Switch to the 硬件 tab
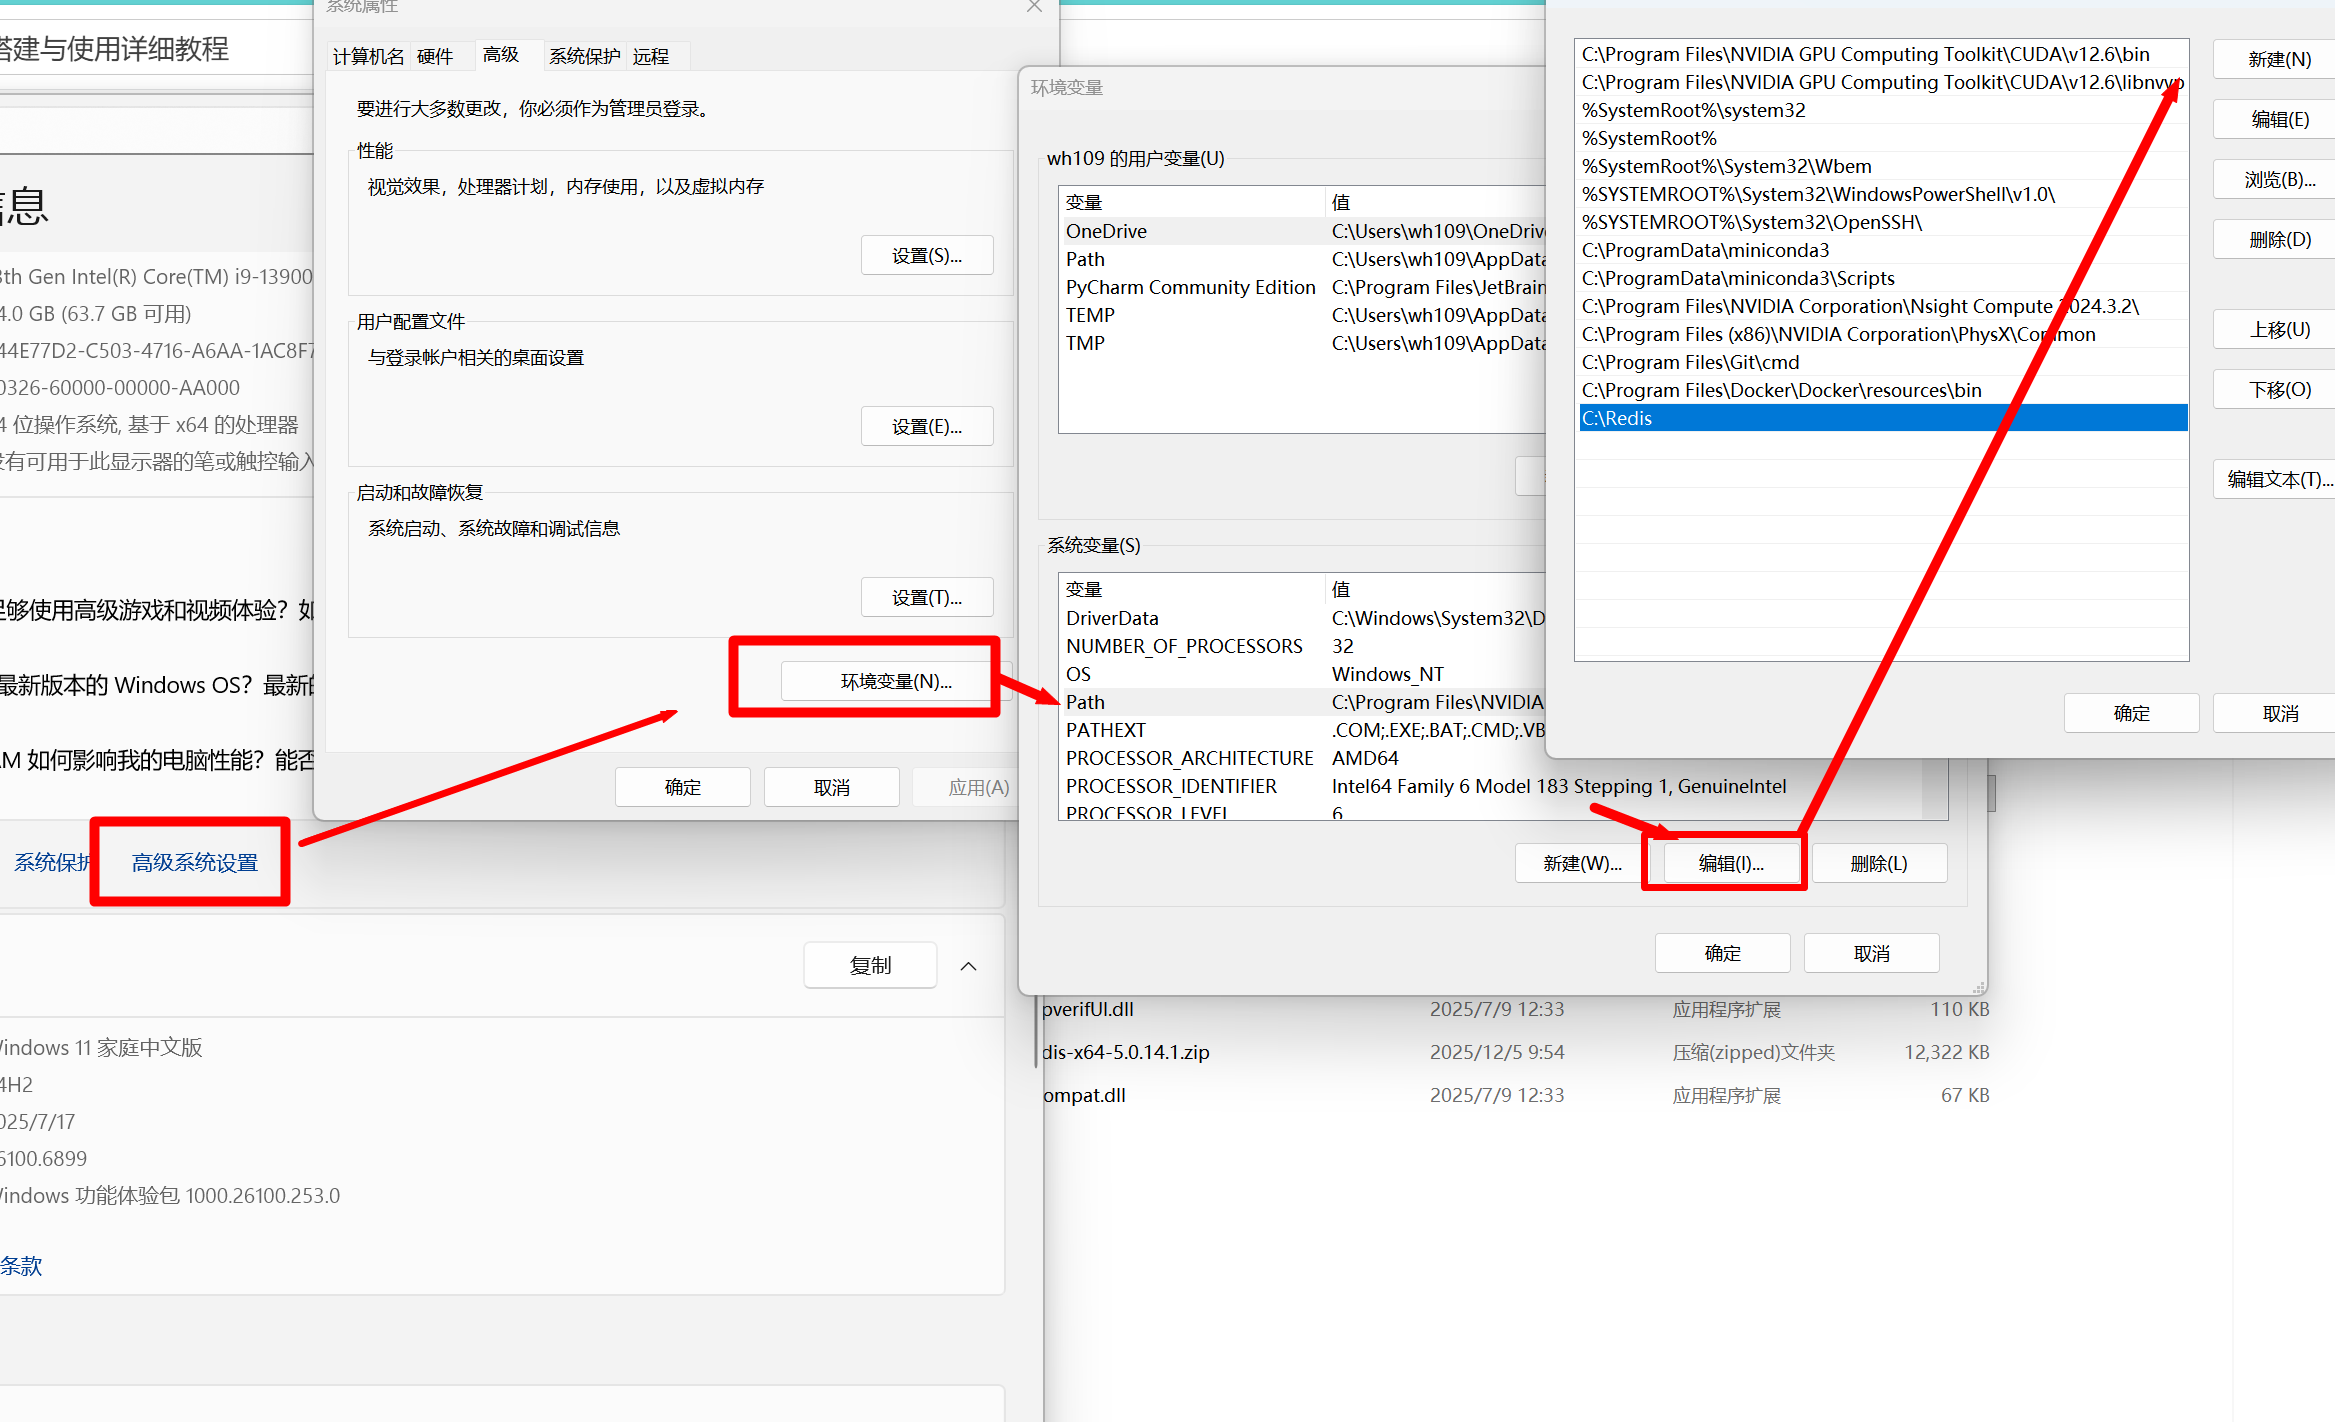Viewport: 2335px width, 1422px height. click(435, 56)
